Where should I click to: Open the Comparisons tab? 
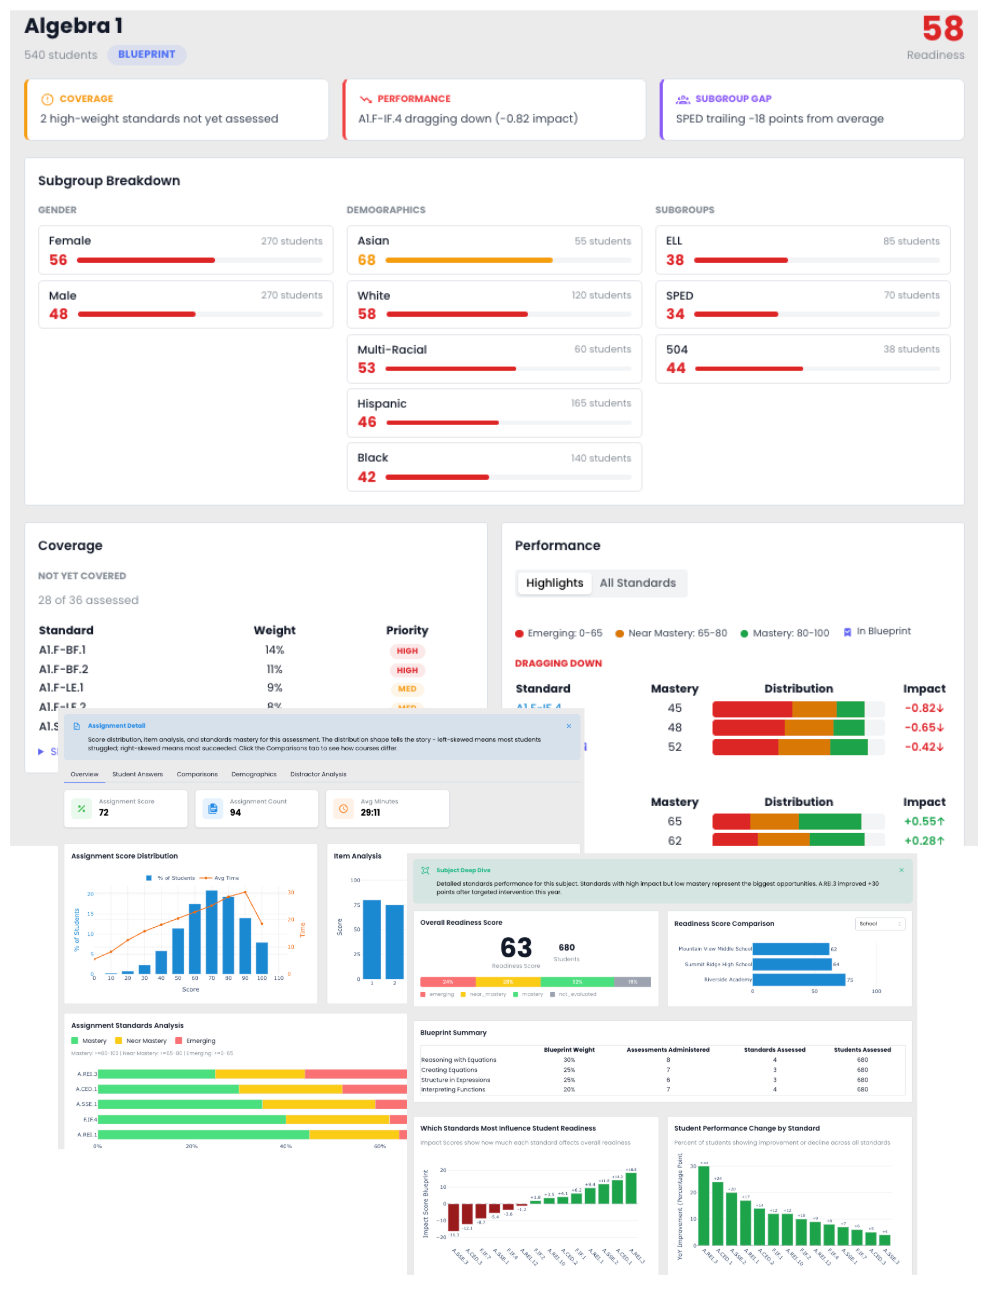point(197,774)
